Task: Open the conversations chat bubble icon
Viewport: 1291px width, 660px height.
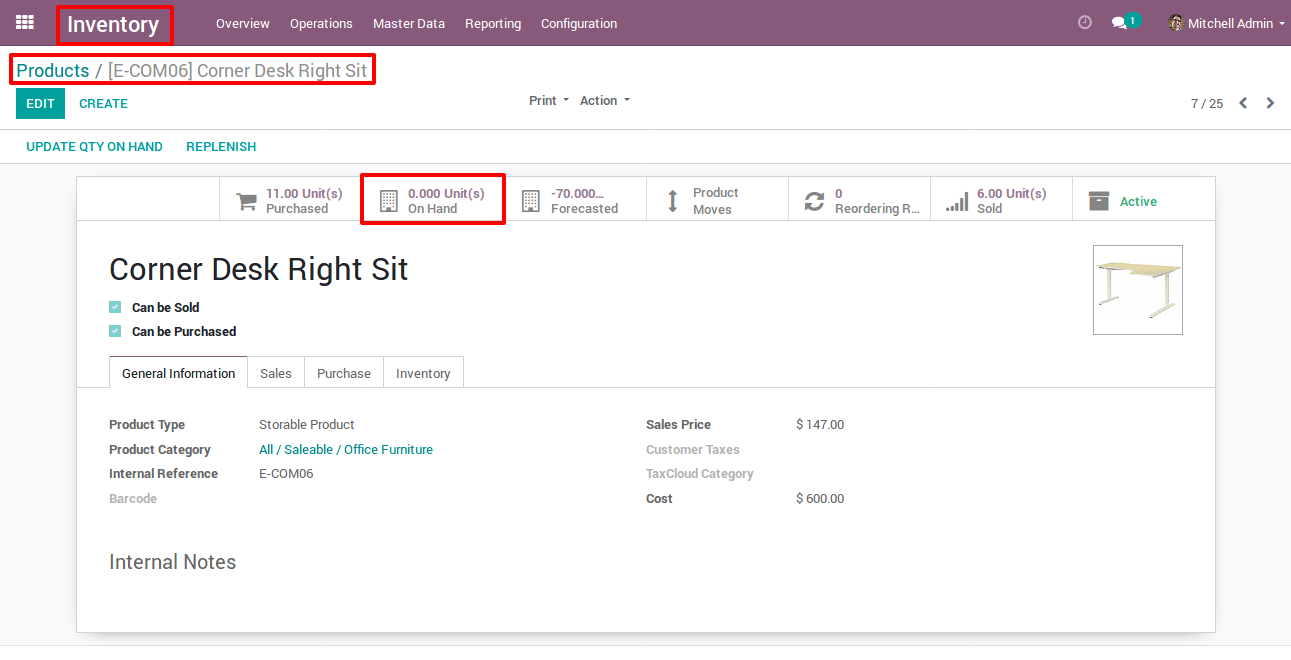Action: pos(1119,23)
